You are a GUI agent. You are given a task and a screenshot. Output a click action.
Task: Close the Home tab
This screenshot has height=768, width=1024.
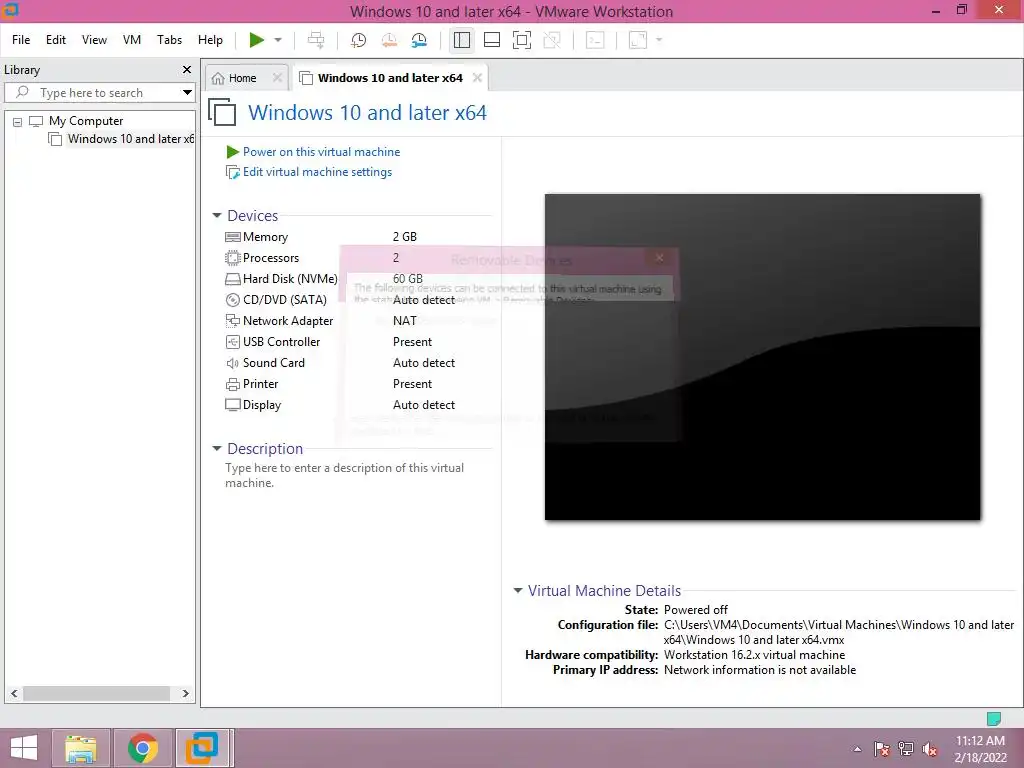tap(278, 78)
